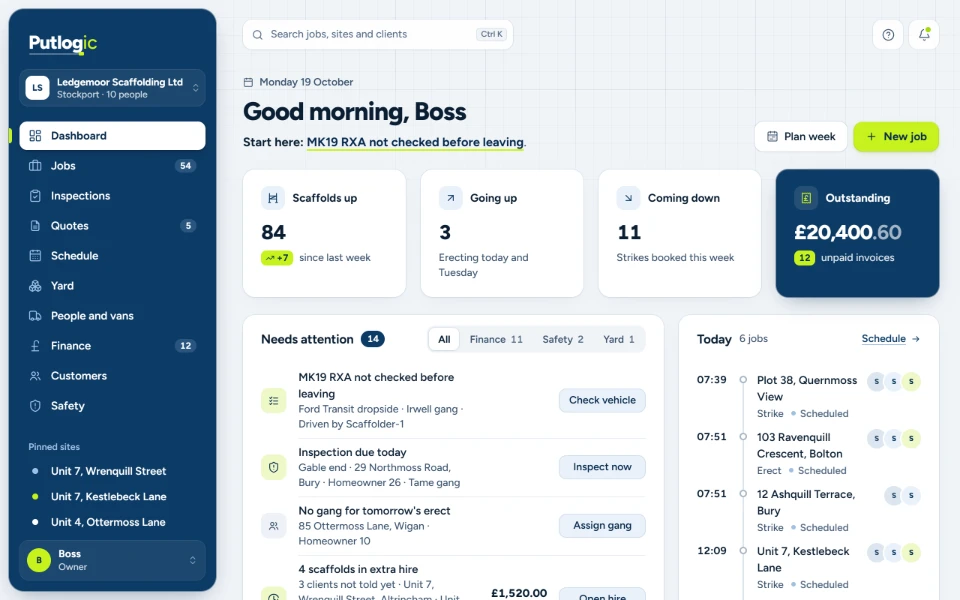The width and height of the screenshot is (960, 600).
Task: Click the Pinned sites heading
Action: pos(54,447)
